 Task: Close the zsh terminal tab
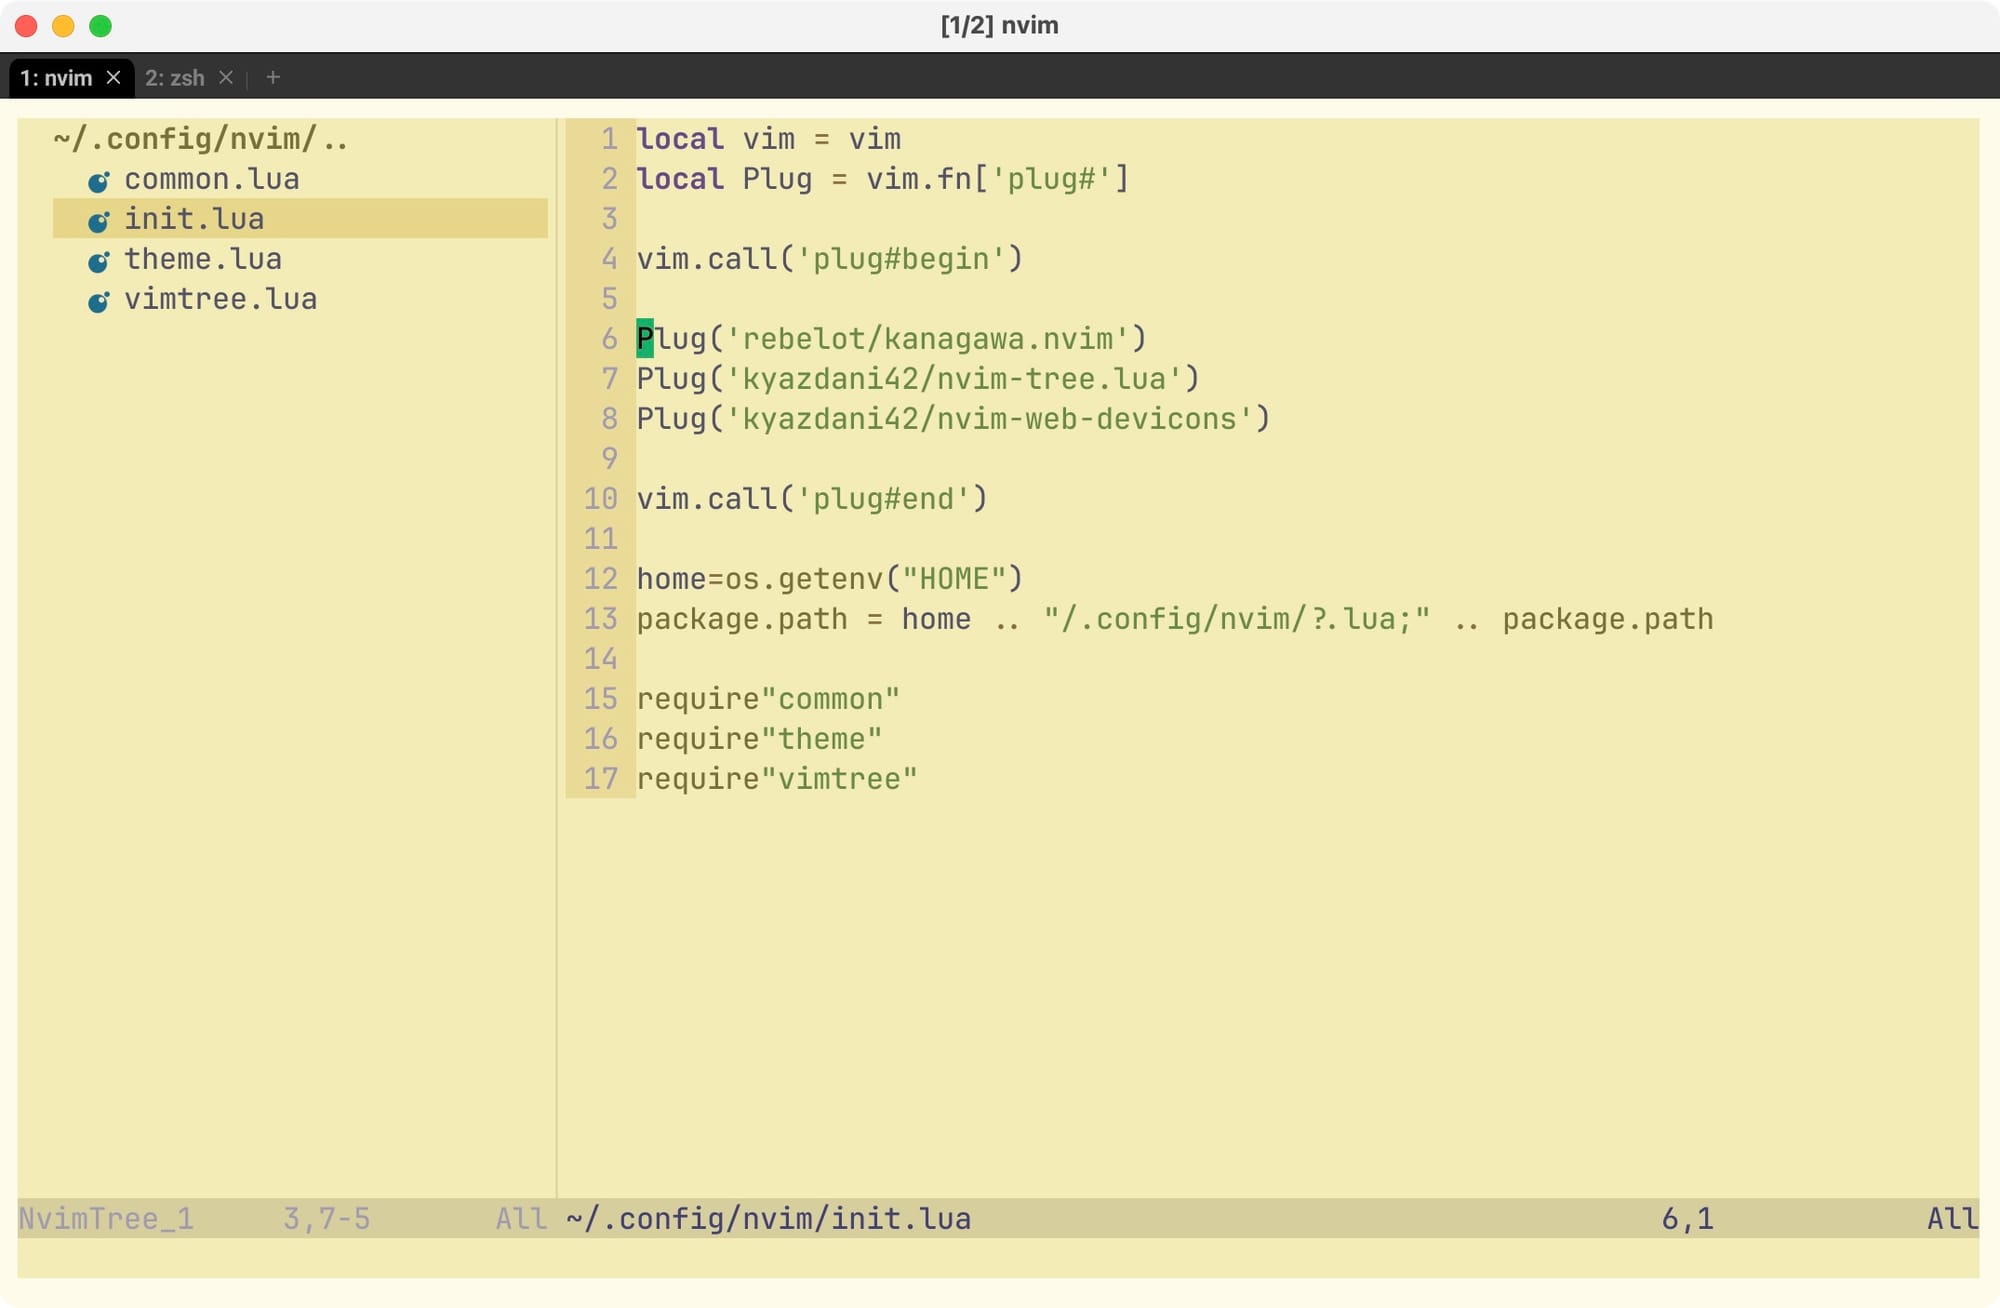226,77
